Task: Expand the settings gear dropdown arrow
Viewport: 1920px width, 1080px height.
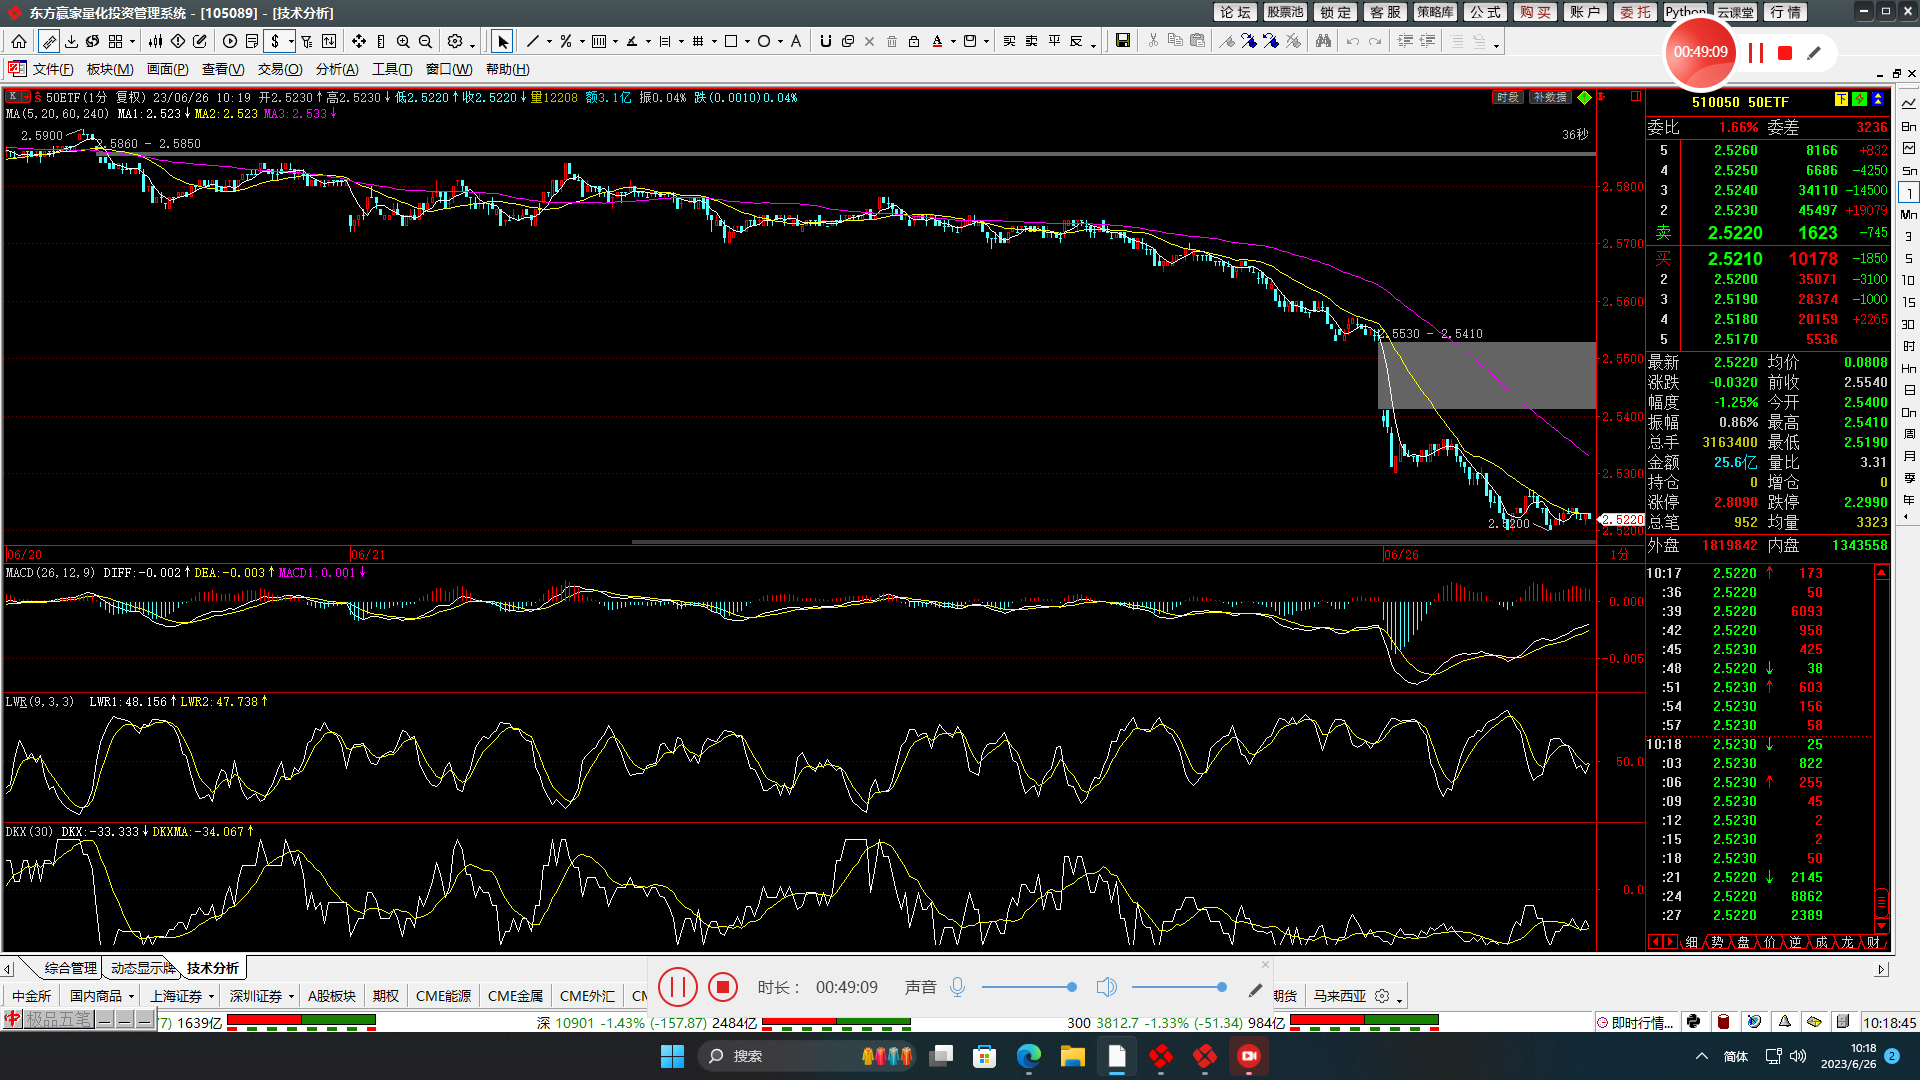Action: (x=472, y=45)
